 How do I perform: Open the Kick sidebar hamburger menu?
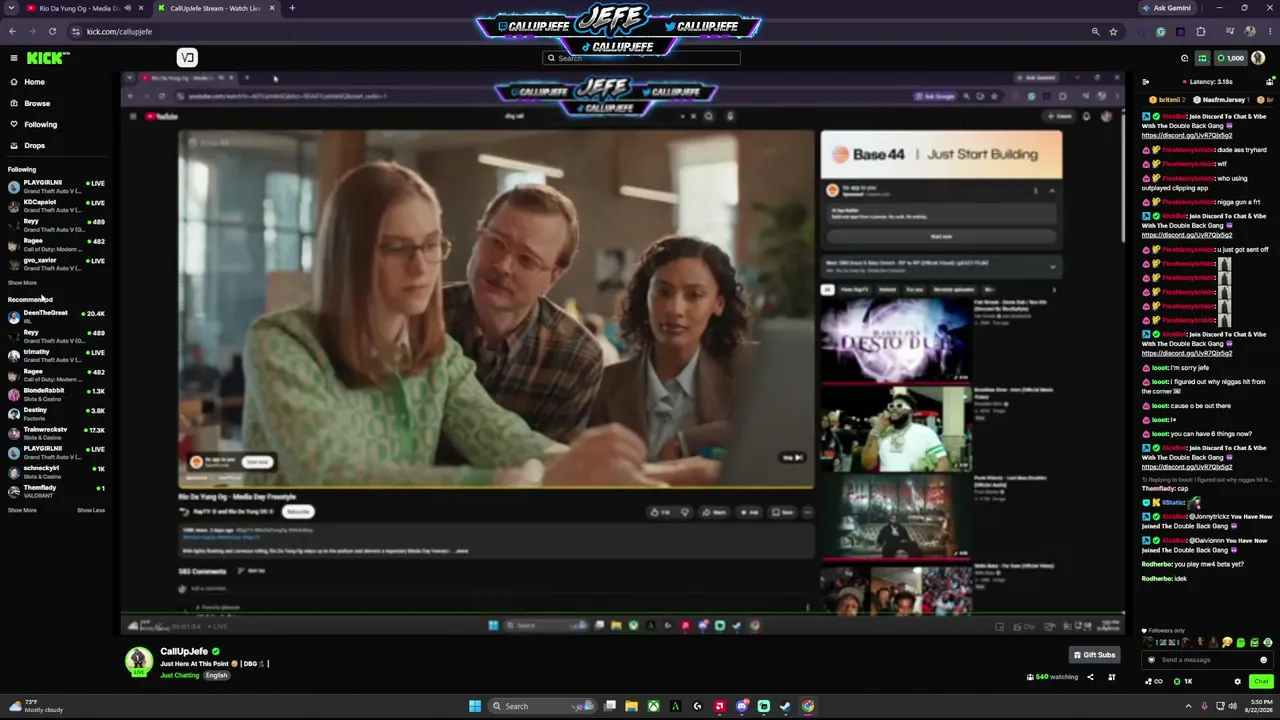12,58
